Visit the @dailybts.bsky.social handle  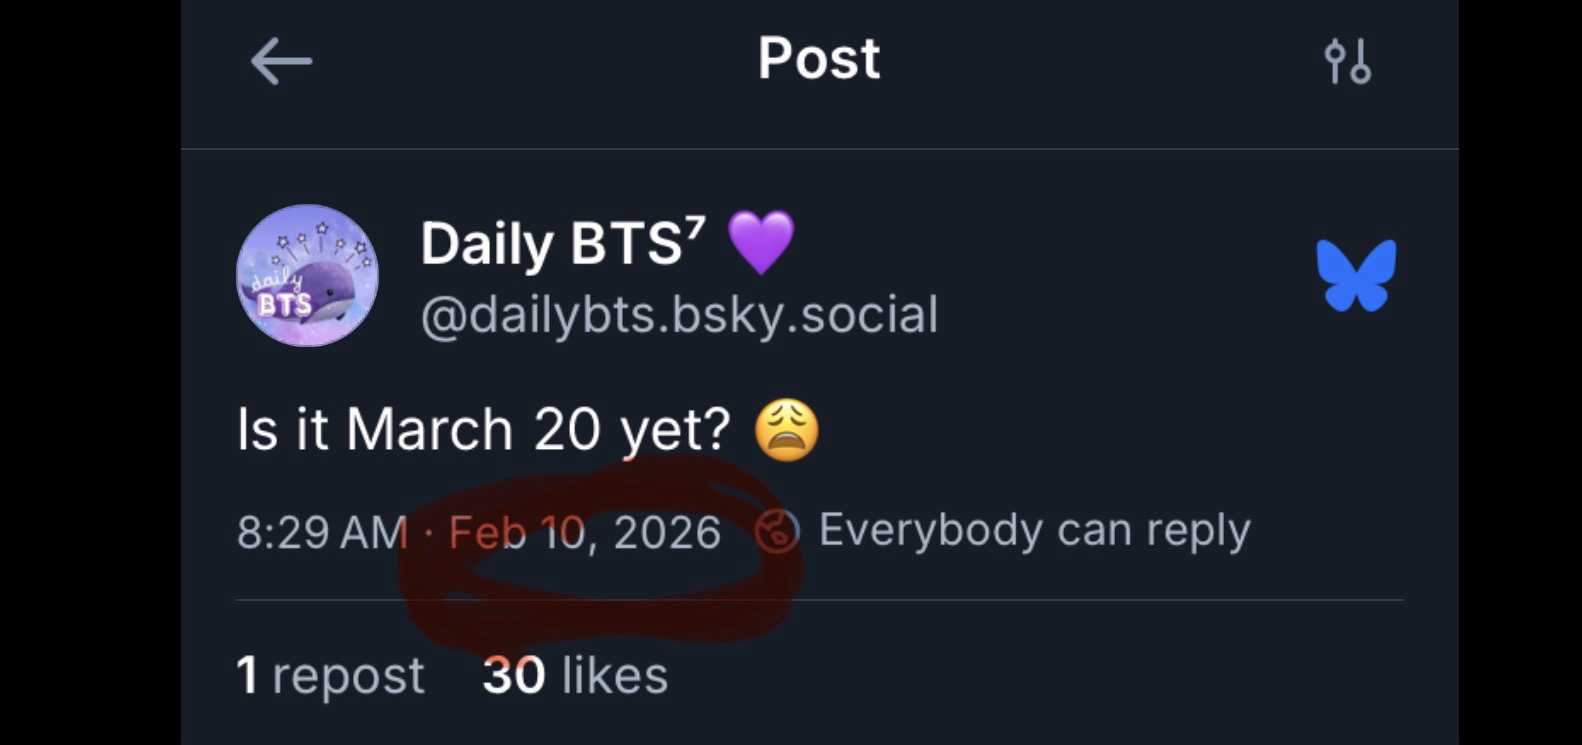pos(679,315)
